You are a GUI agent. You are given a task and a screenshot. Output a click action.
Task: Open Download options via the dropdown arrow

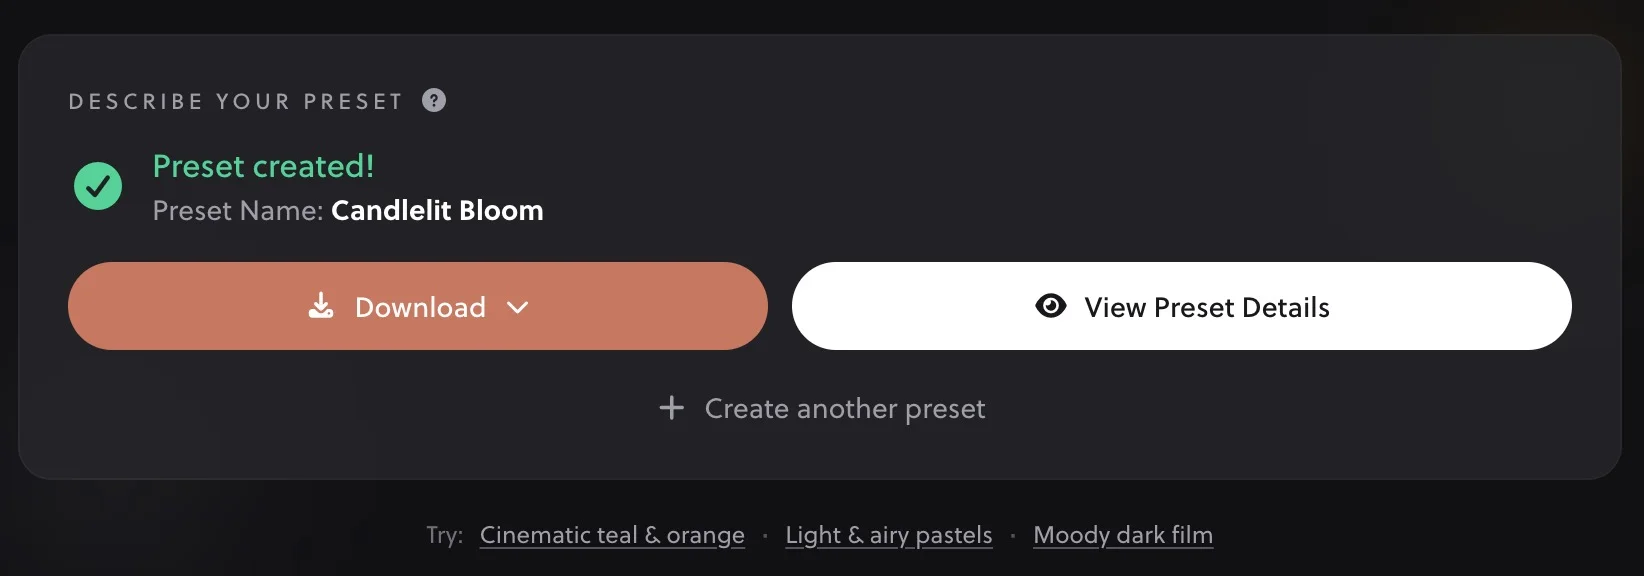click(518, 308)
